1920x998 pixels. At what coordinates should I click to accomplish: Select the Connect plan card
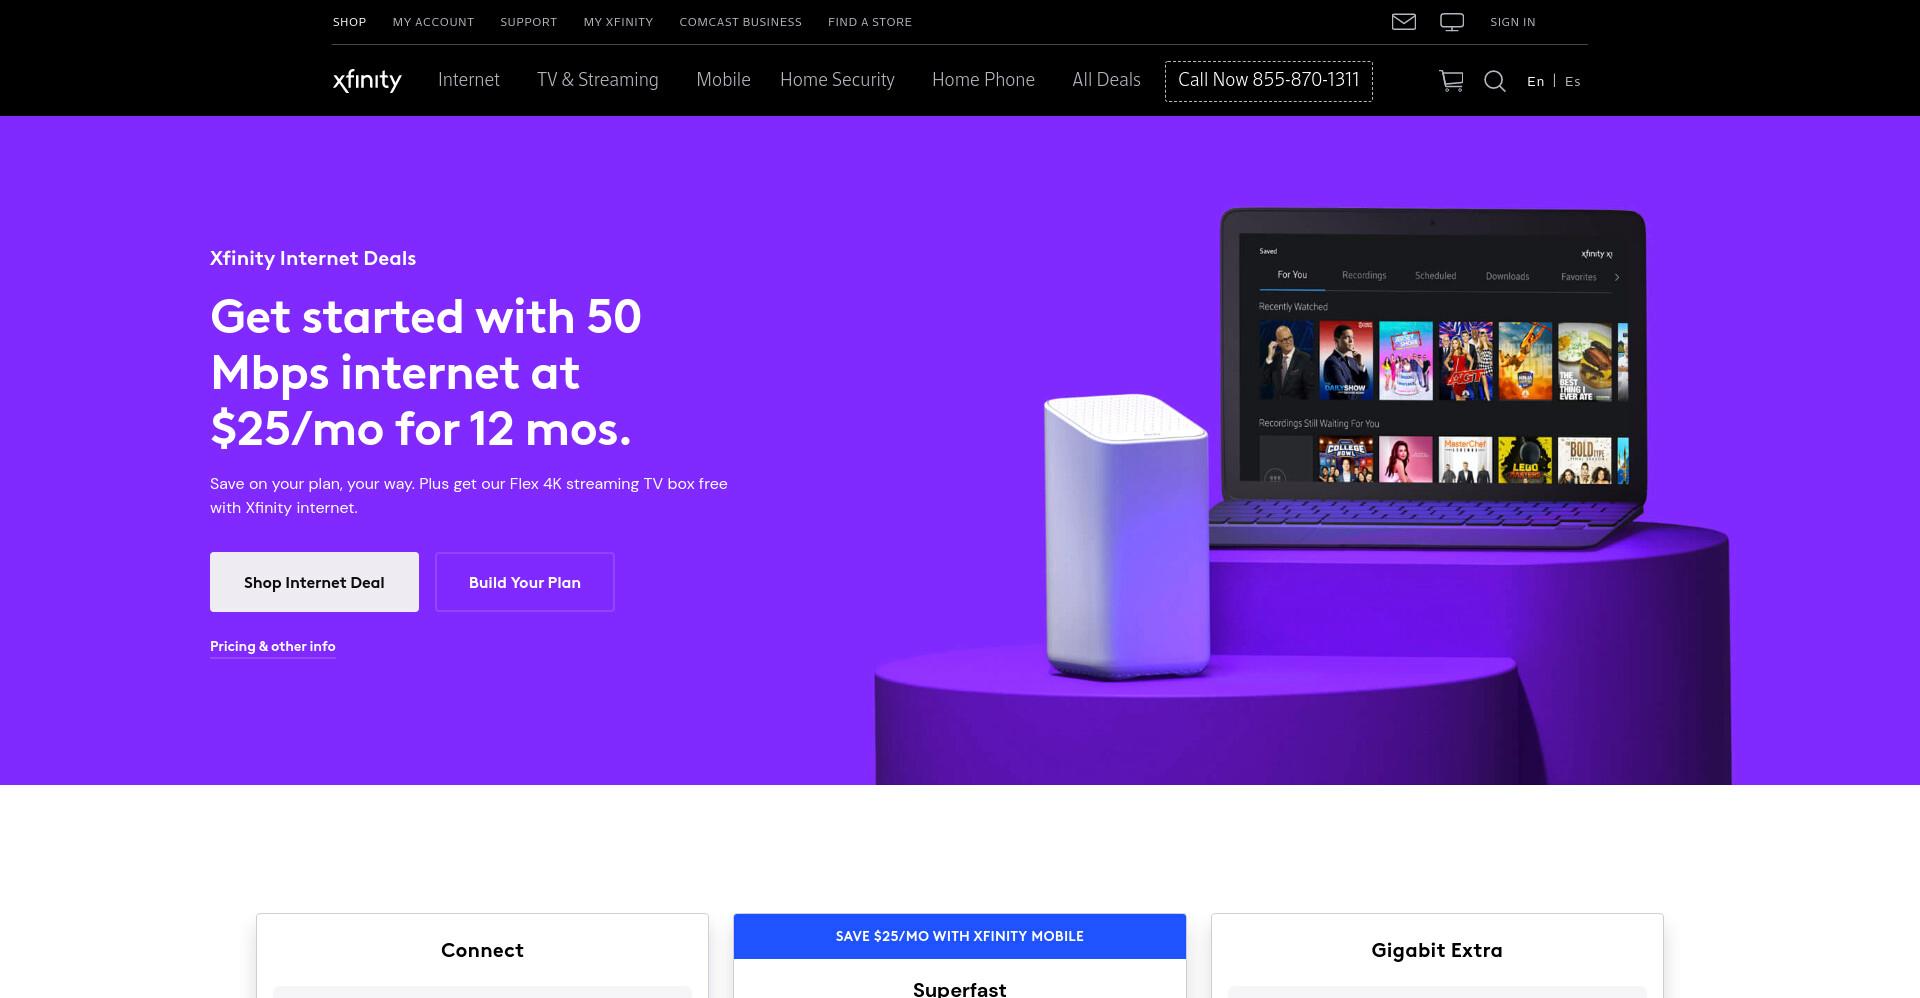(482, 955)
